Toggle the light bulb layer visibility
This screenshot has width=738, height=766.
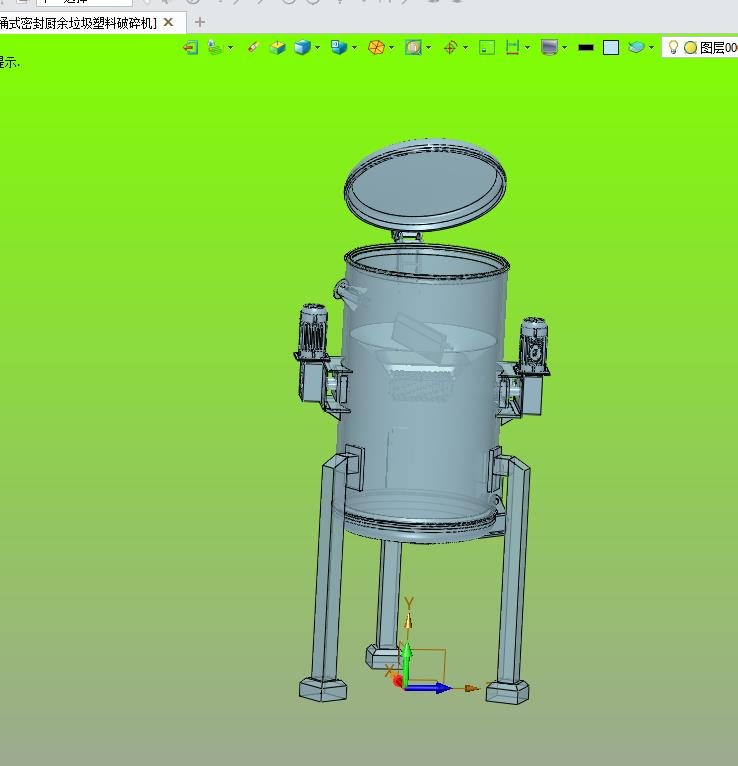coord(673,47)
